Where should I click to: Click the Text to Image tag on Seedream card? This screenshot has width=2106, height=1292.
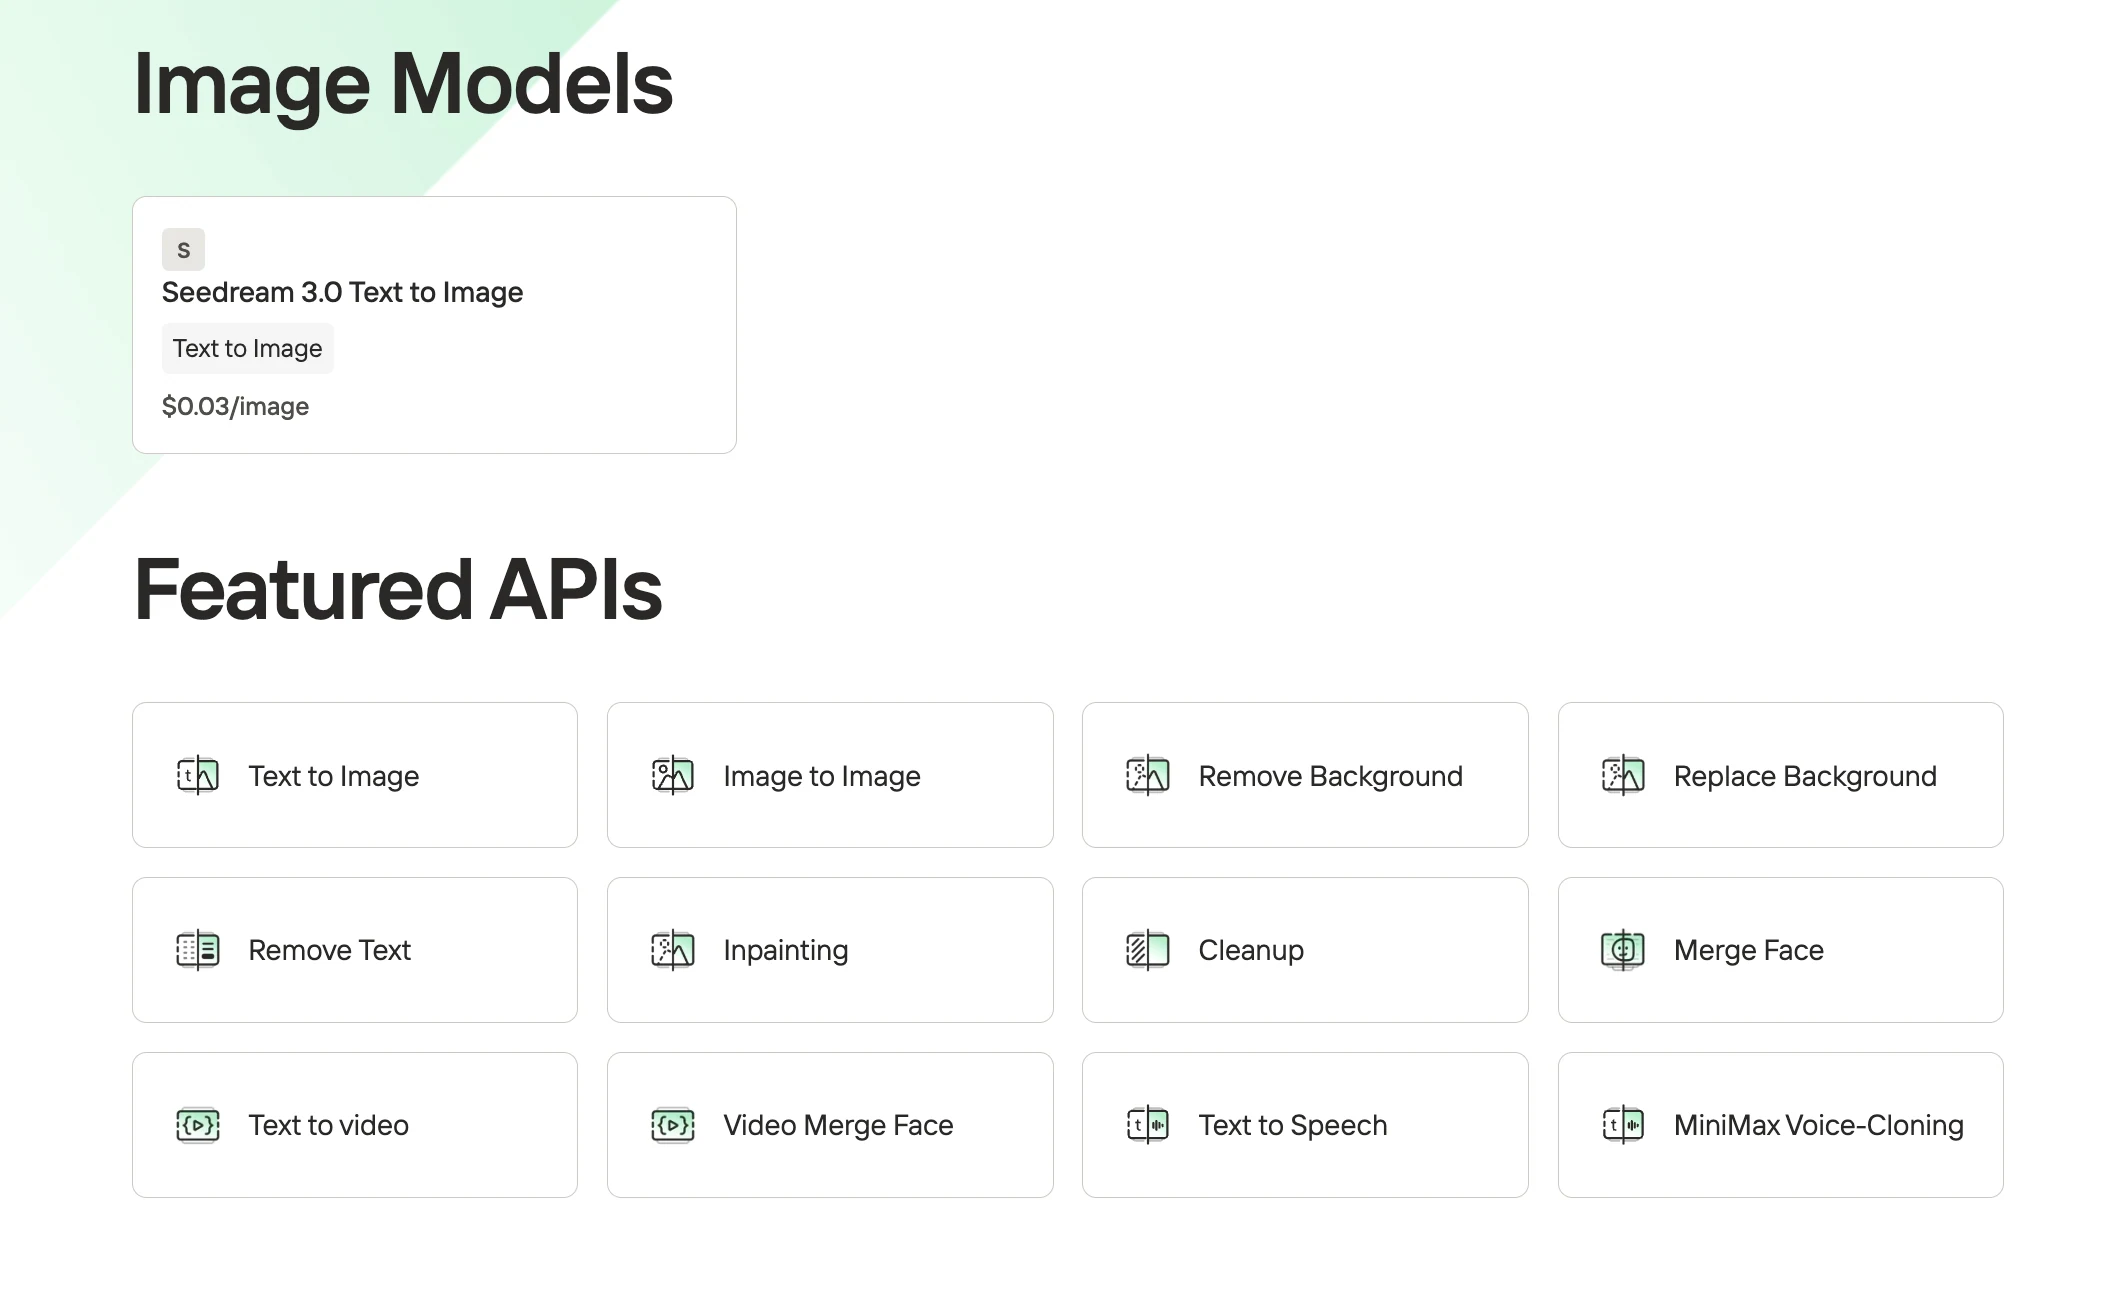(x=248, y=348)
